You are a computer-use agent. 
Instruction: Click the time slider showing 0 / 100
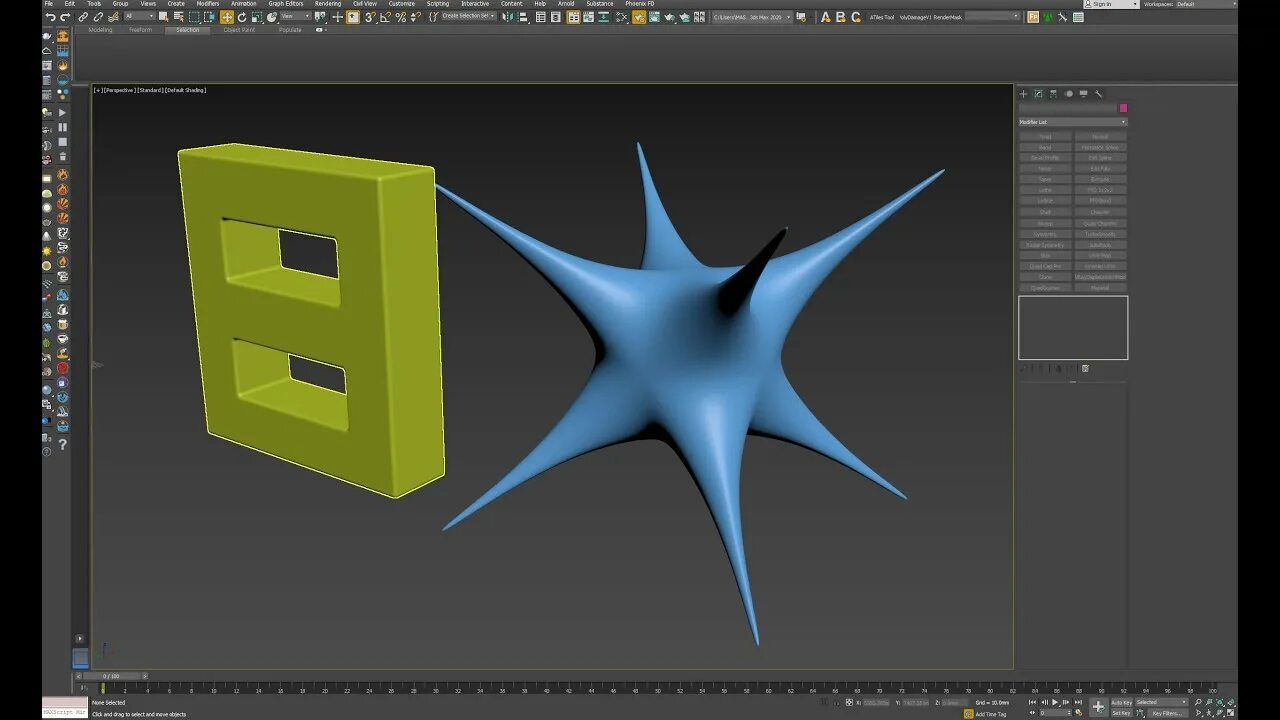coord(110,676)
